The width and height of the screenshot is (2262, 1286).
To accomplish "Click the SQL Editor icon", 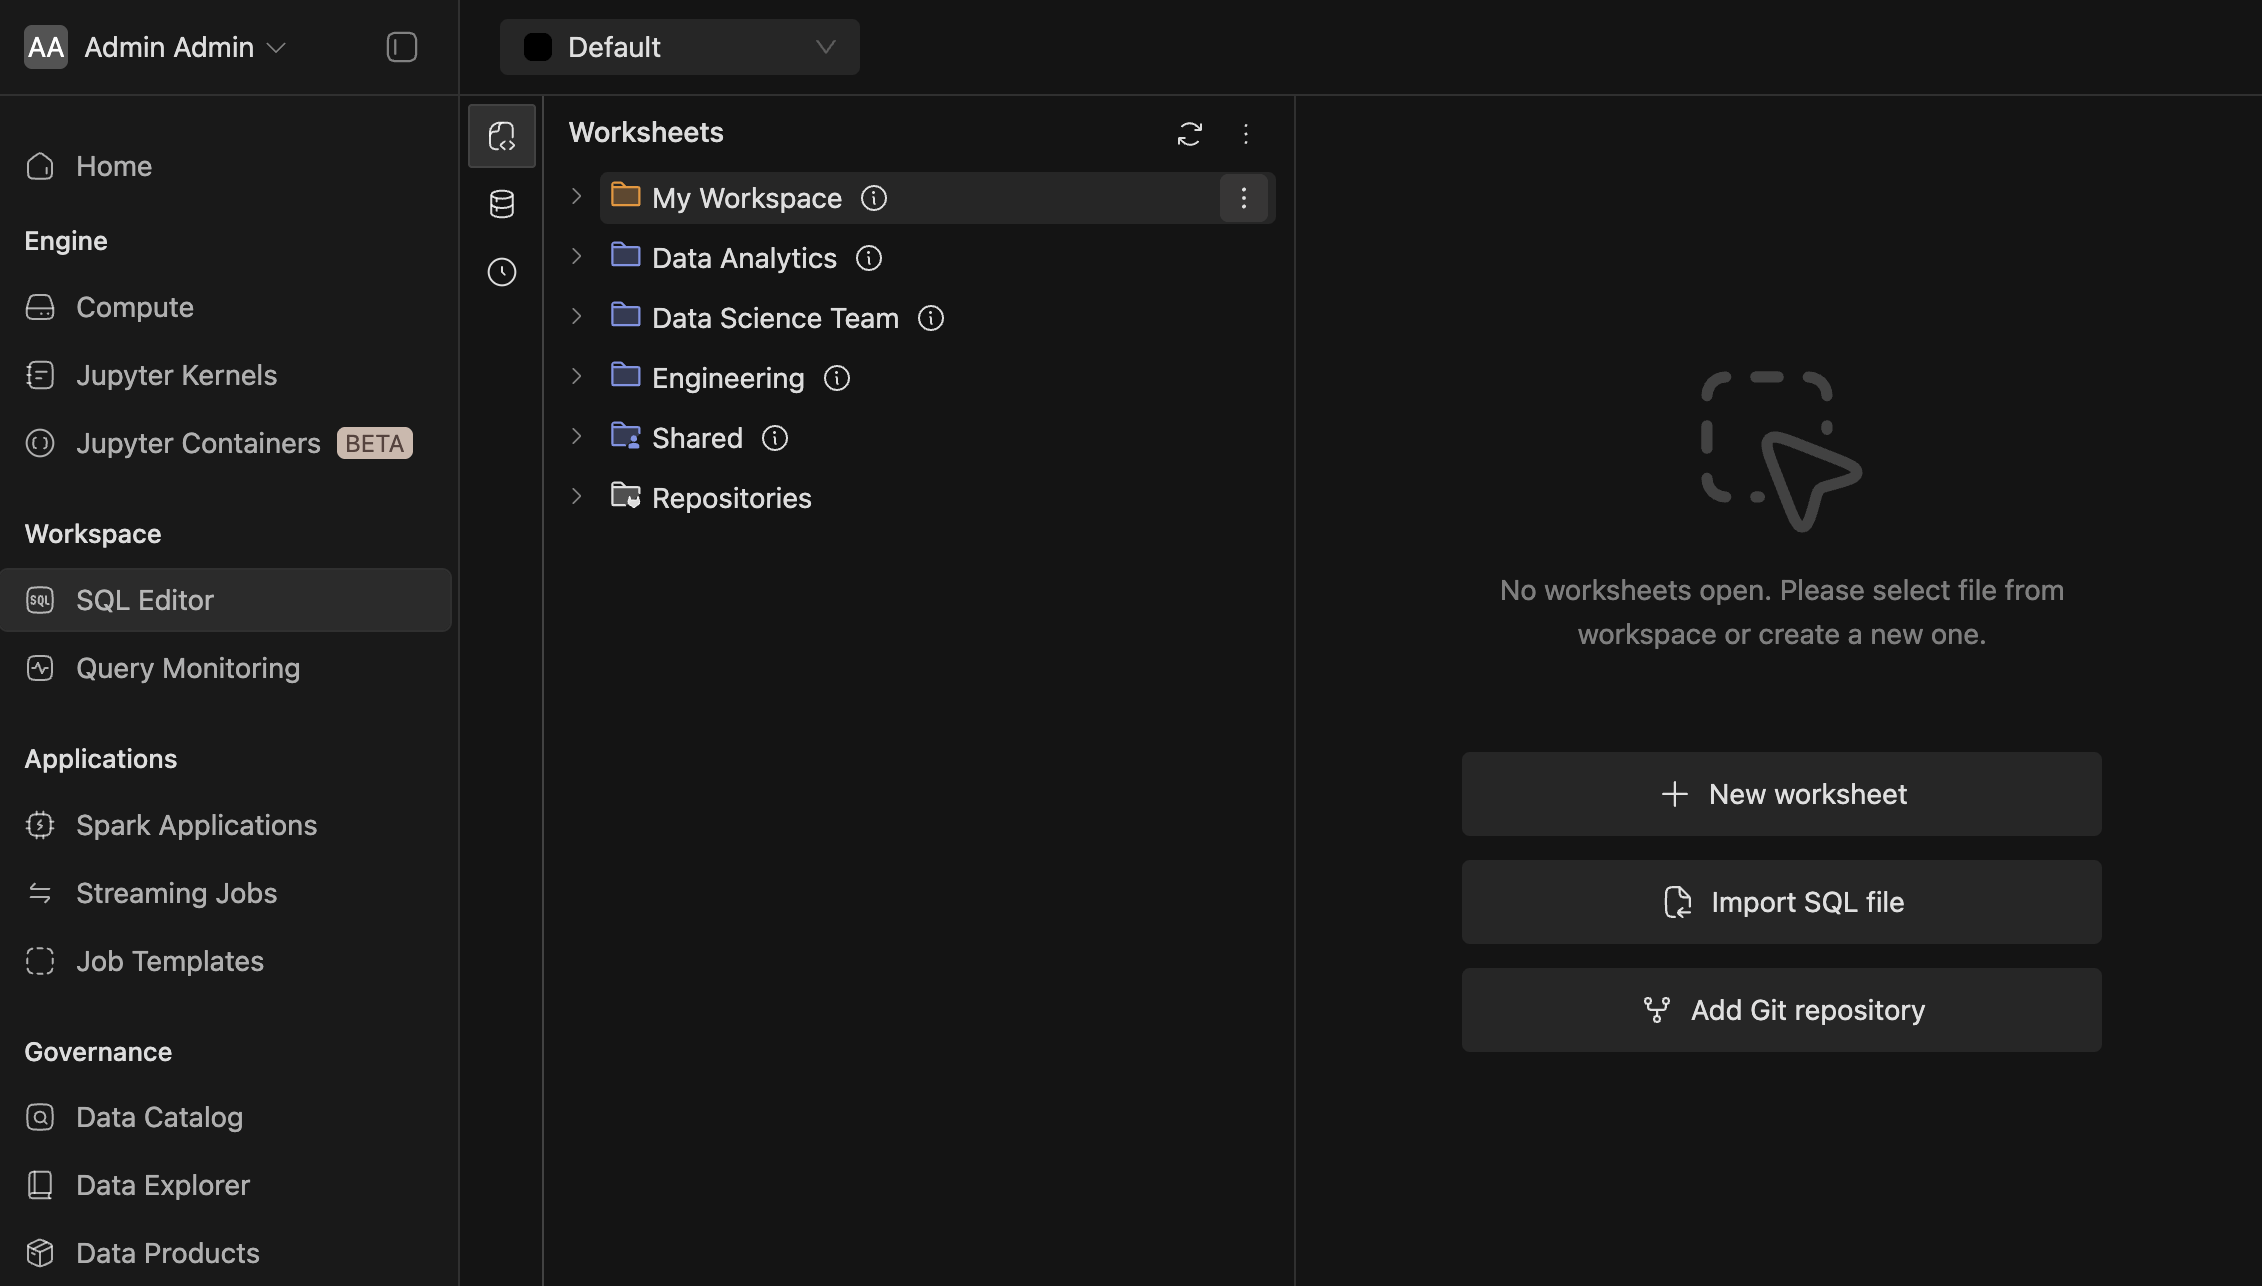I will [x=40, y=600].
